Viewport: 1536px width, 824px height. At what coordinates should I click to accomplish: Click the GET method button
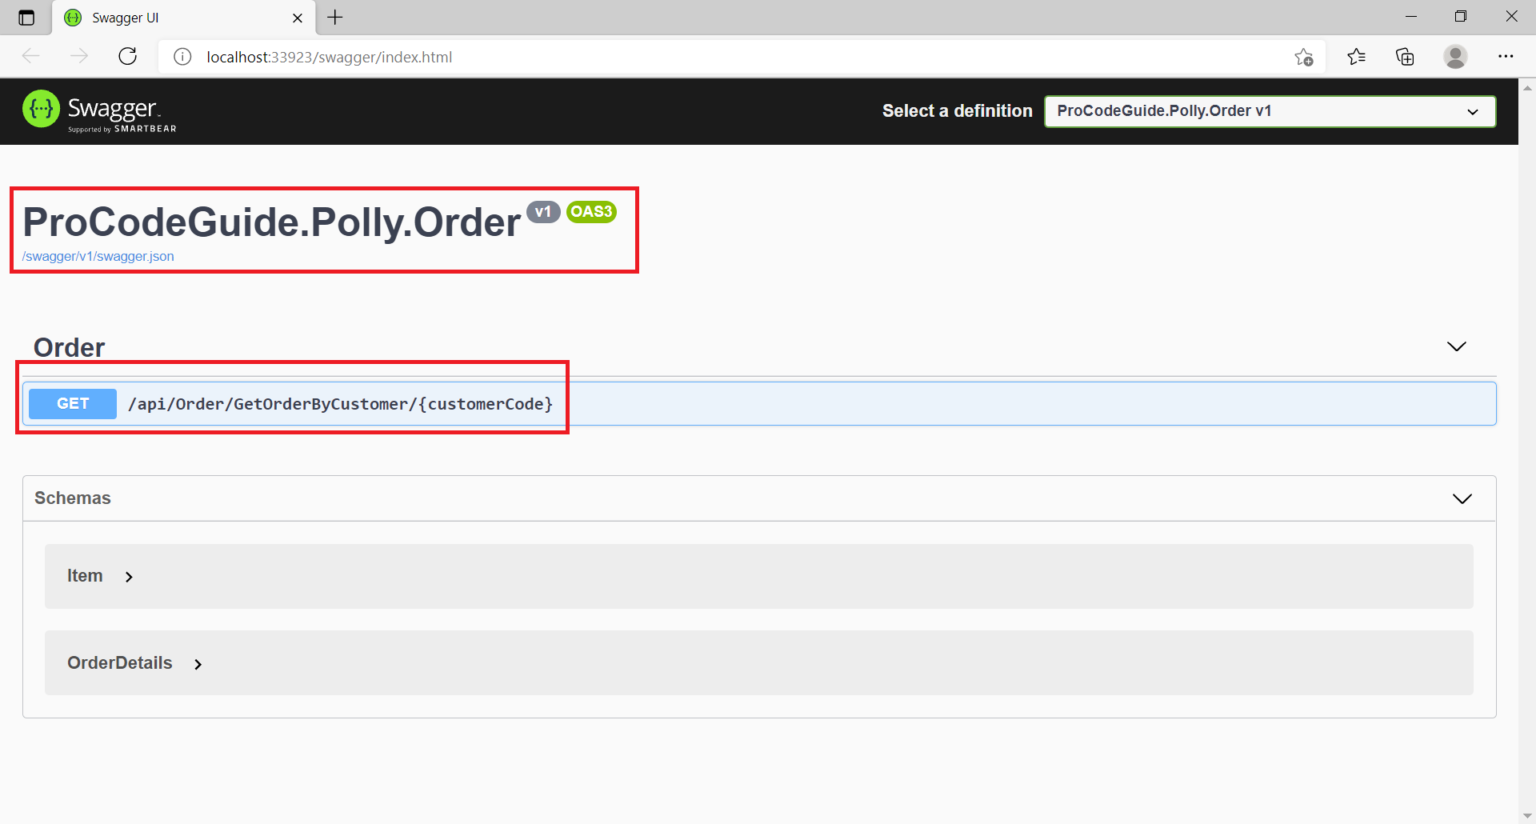coord(72,403)
